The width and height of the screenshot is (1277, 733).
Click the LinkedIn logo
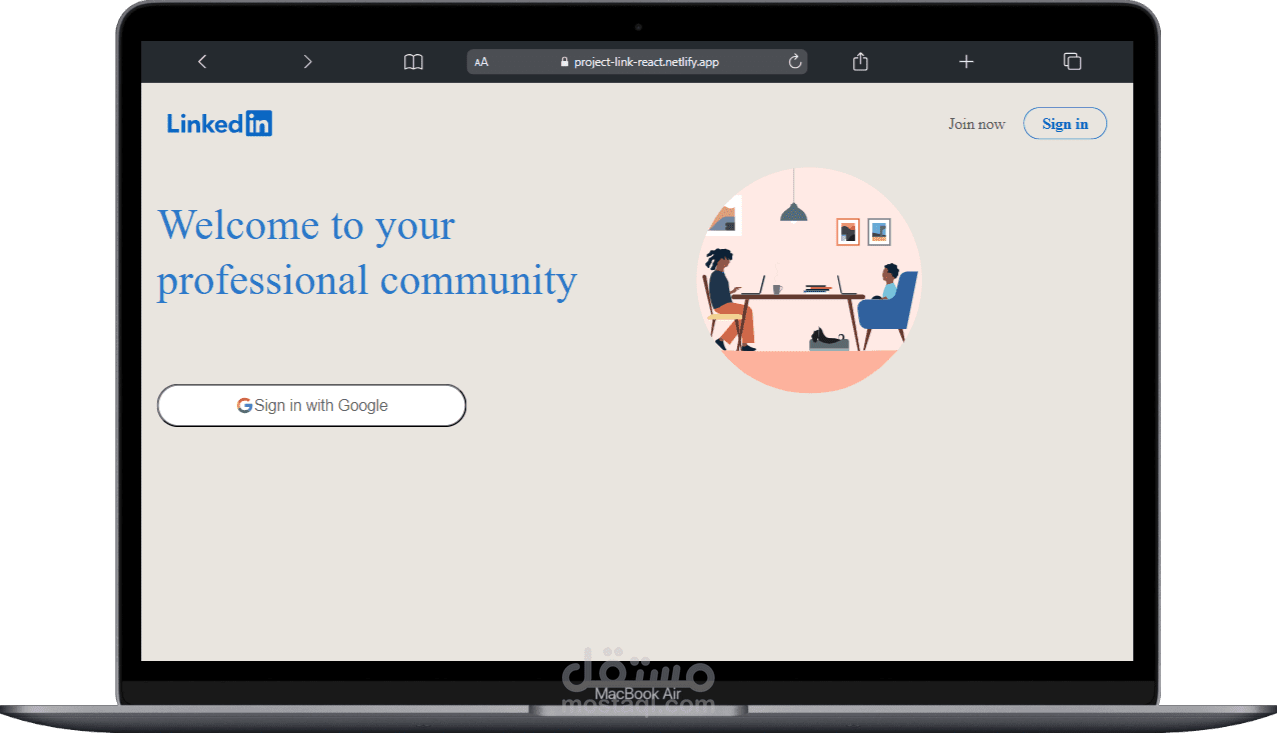tap(220, 124)
